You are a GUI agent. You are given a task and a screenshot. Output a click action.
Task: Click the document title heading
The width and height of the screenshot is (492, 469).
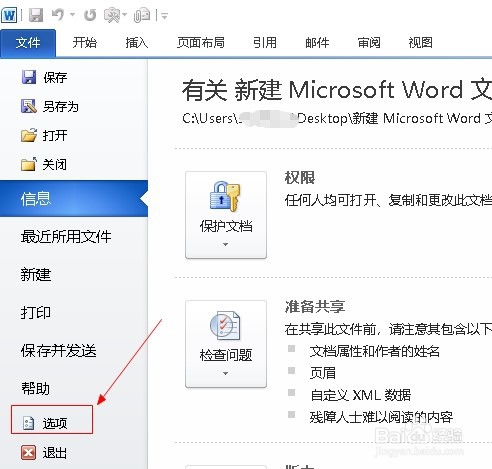coord(337,90)
